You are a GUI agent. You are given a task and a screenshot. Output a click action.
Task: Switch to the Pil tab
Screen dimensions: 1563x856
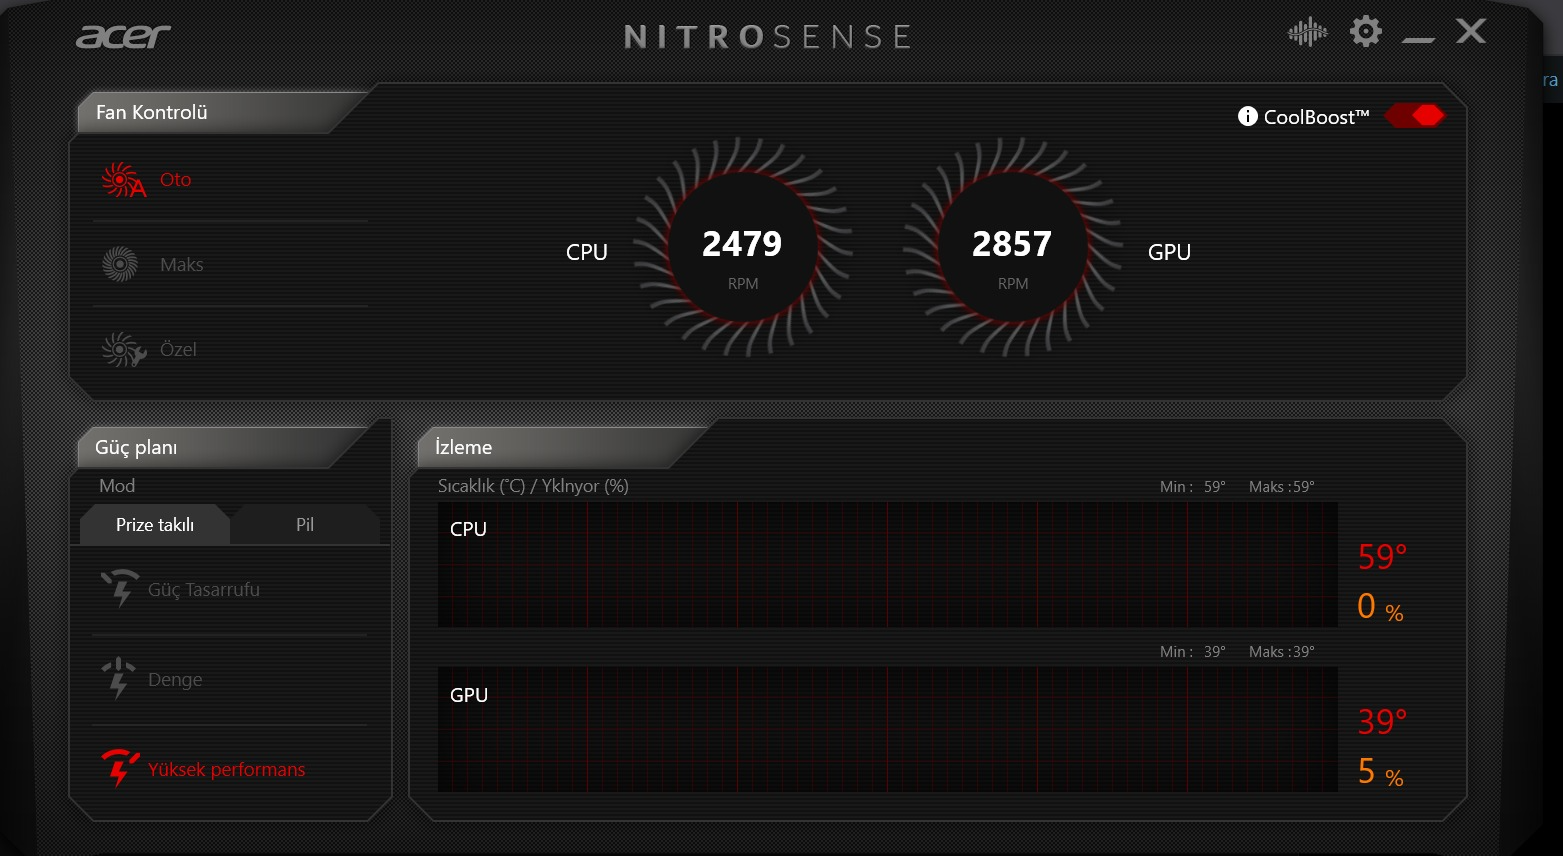coord(305,525)
